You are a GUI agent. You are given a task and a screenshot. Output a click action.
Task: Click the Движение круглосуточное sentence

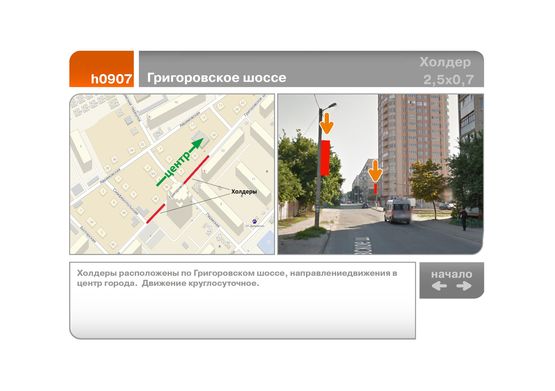(201, 283)
